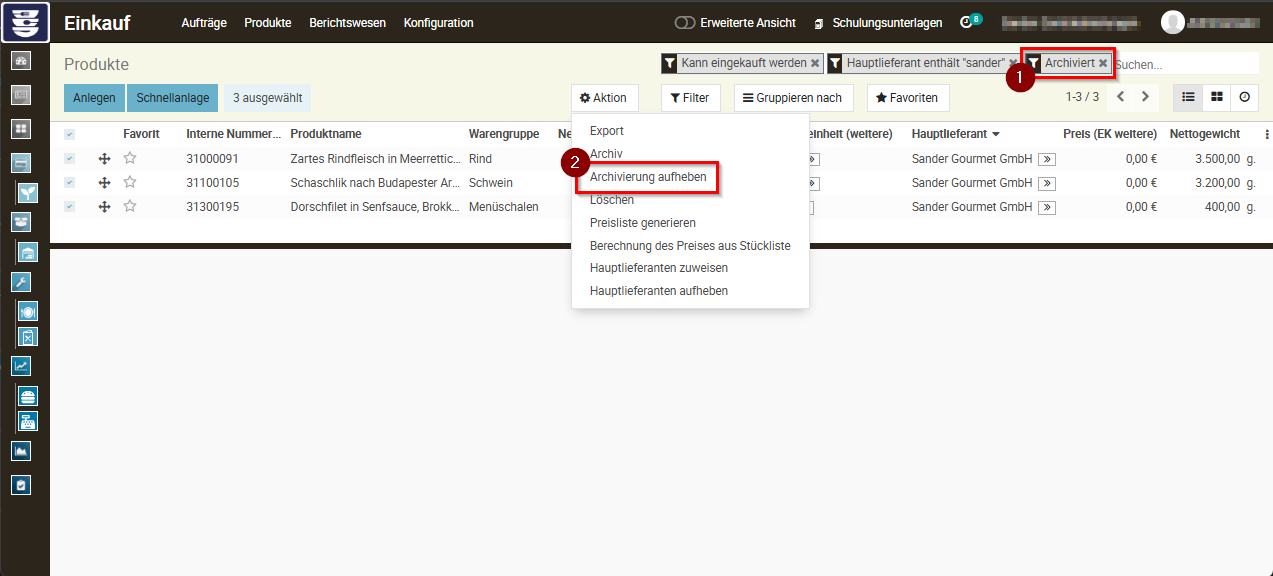
Task: Click the plant sprout sidebar icon
Action: tap(28, 193)
